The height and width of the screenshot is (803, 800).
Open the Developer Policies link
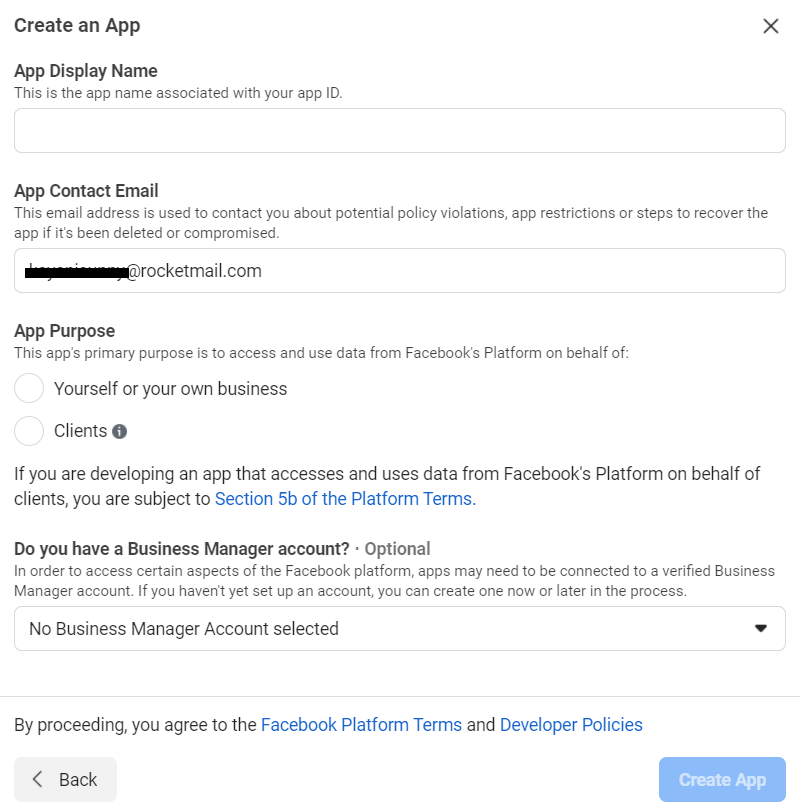tap(571, 724)
